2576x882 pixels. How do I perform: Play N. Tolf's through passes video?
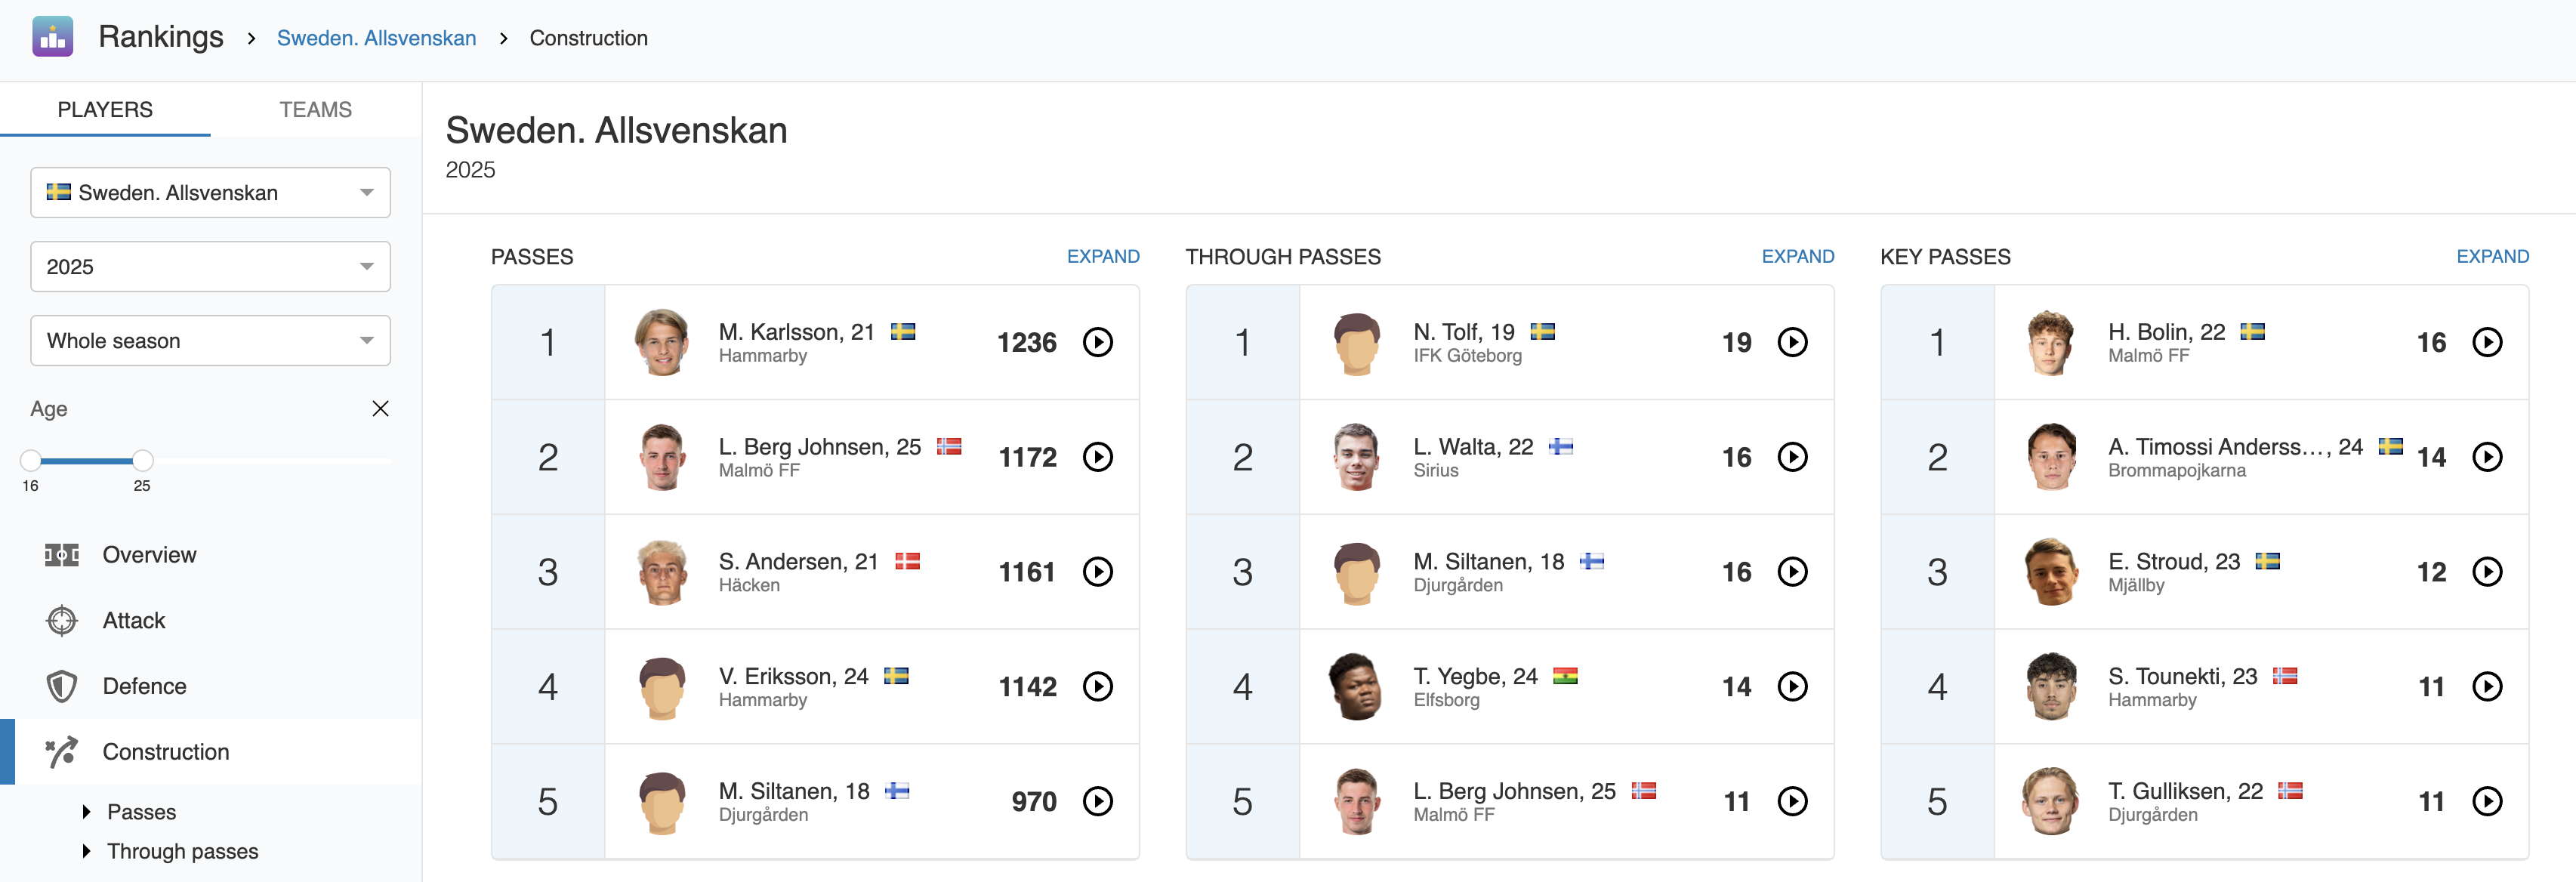click(1792, 342)
